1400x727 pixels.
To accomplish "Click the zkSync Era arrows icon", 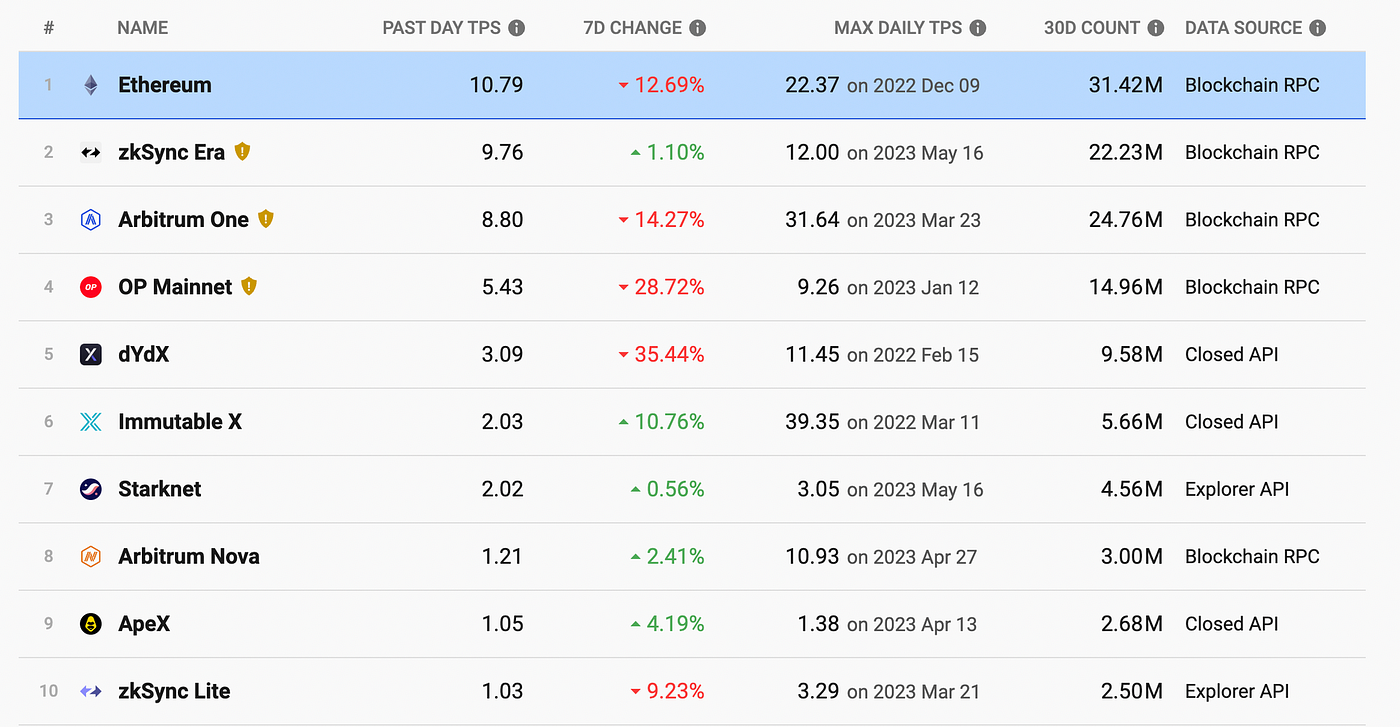I will [x=91, y=153].
